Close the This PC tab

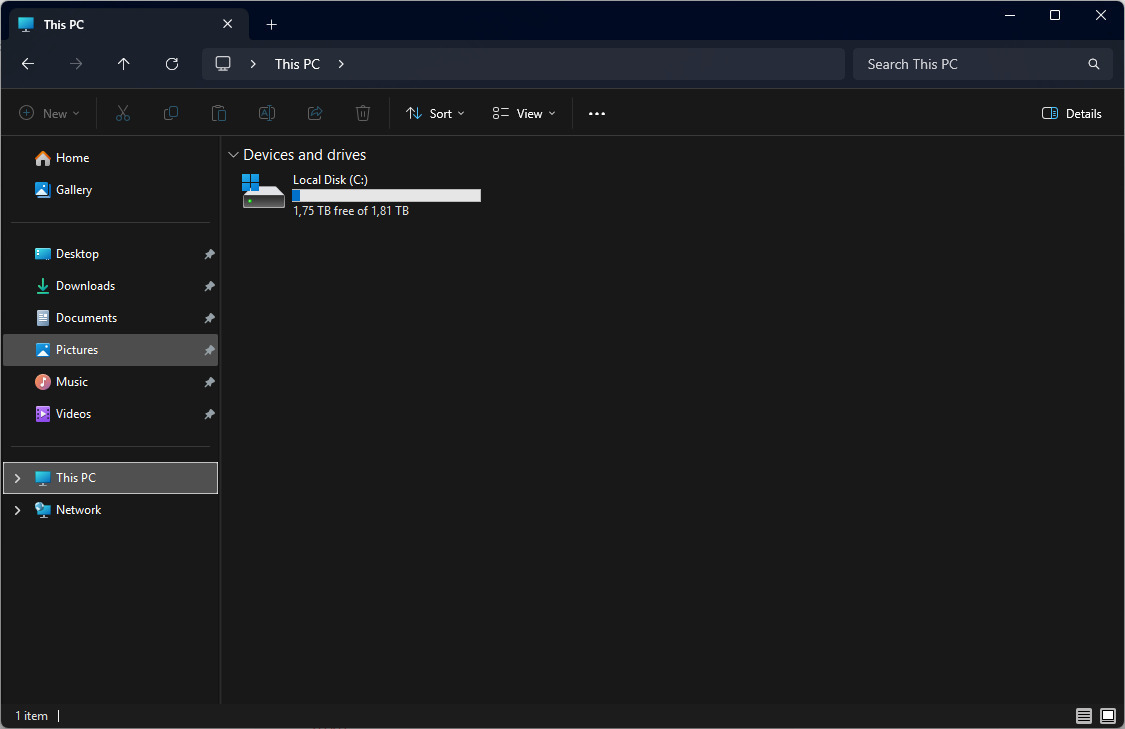coord(227,24)
